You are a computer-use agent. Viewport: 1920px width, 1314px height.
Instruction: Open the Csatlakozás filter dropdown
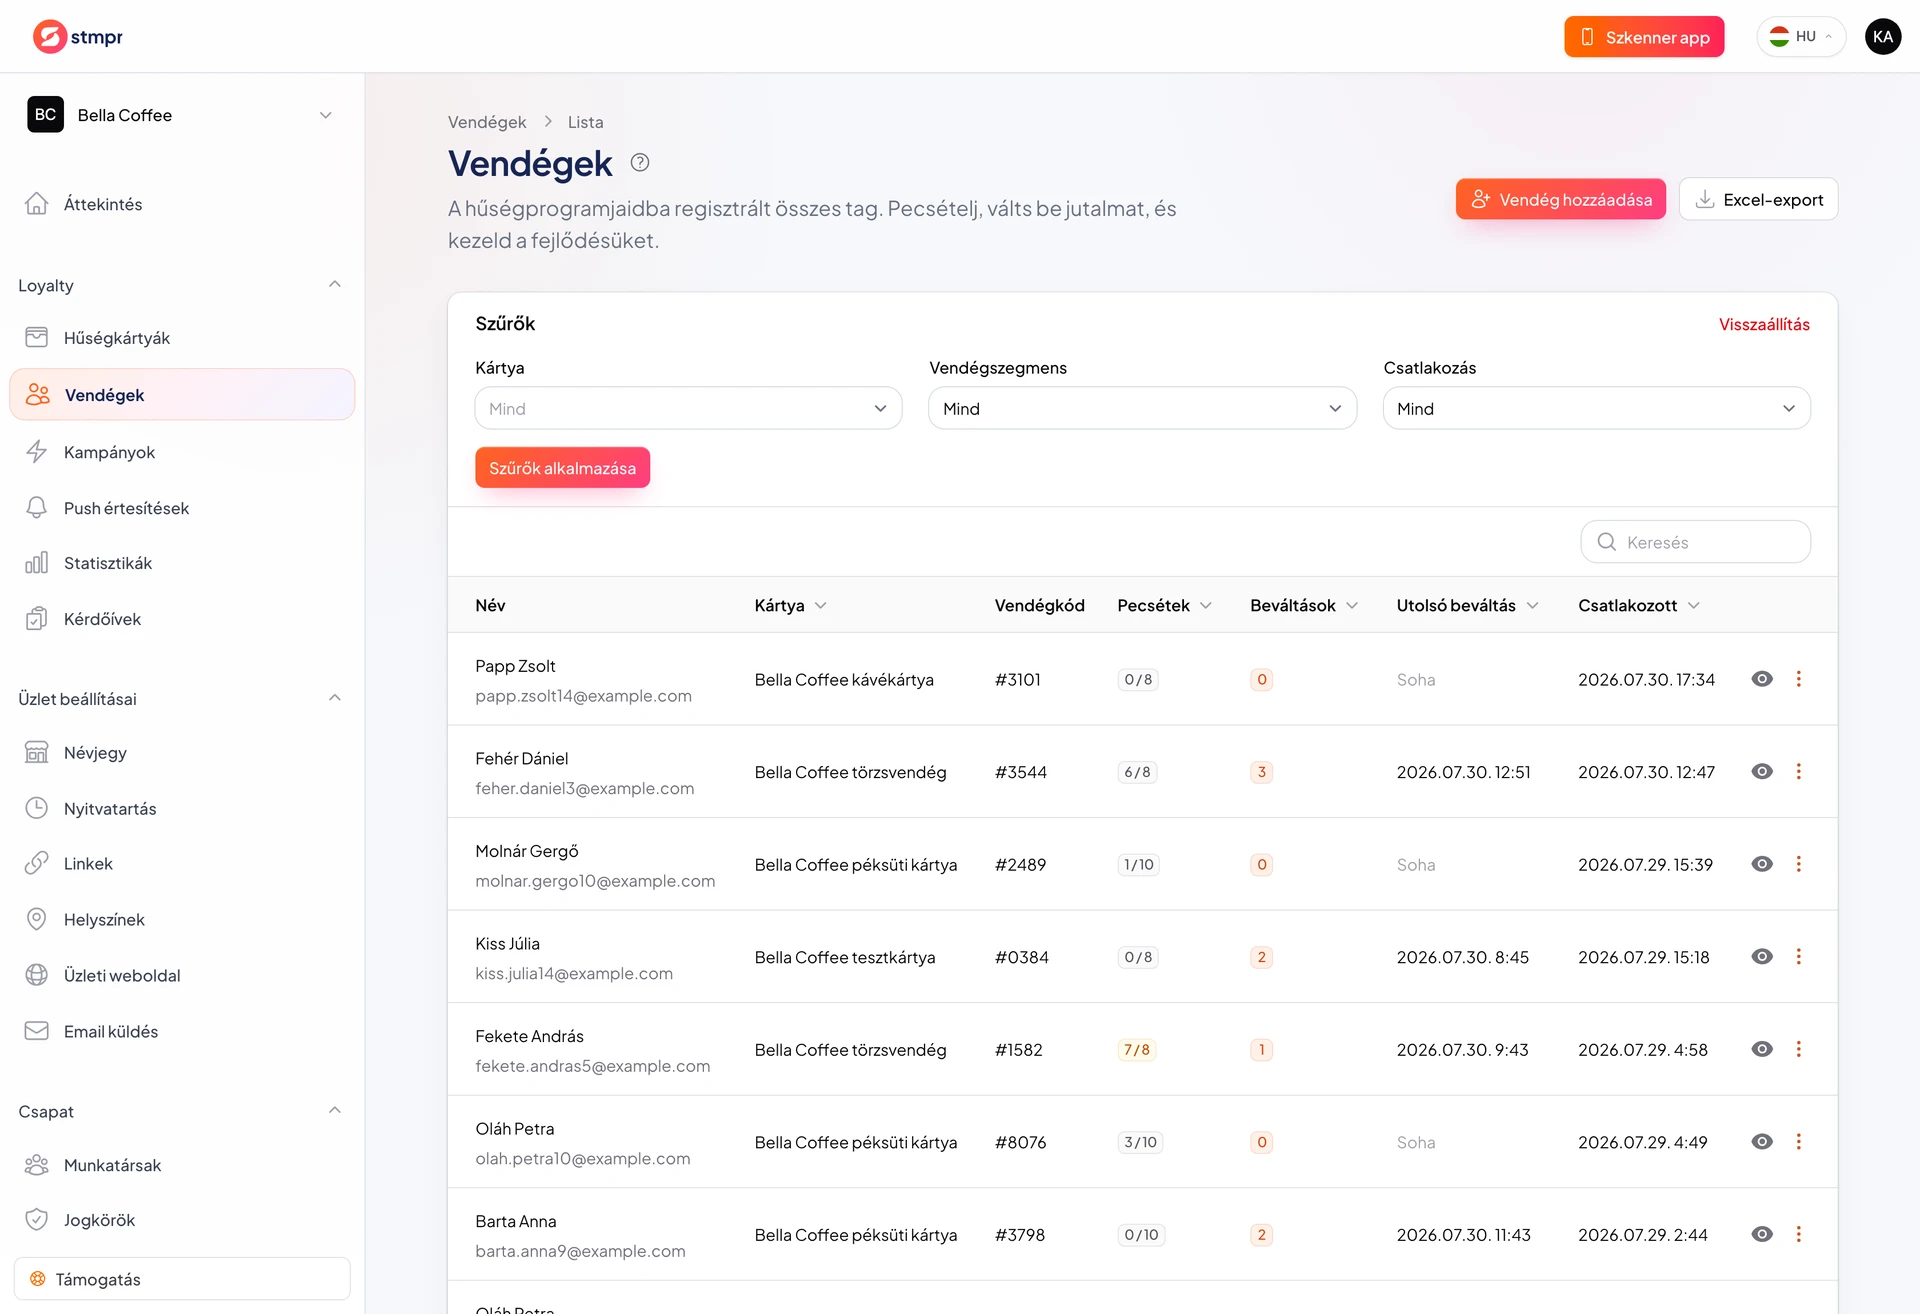(1596, 408)
